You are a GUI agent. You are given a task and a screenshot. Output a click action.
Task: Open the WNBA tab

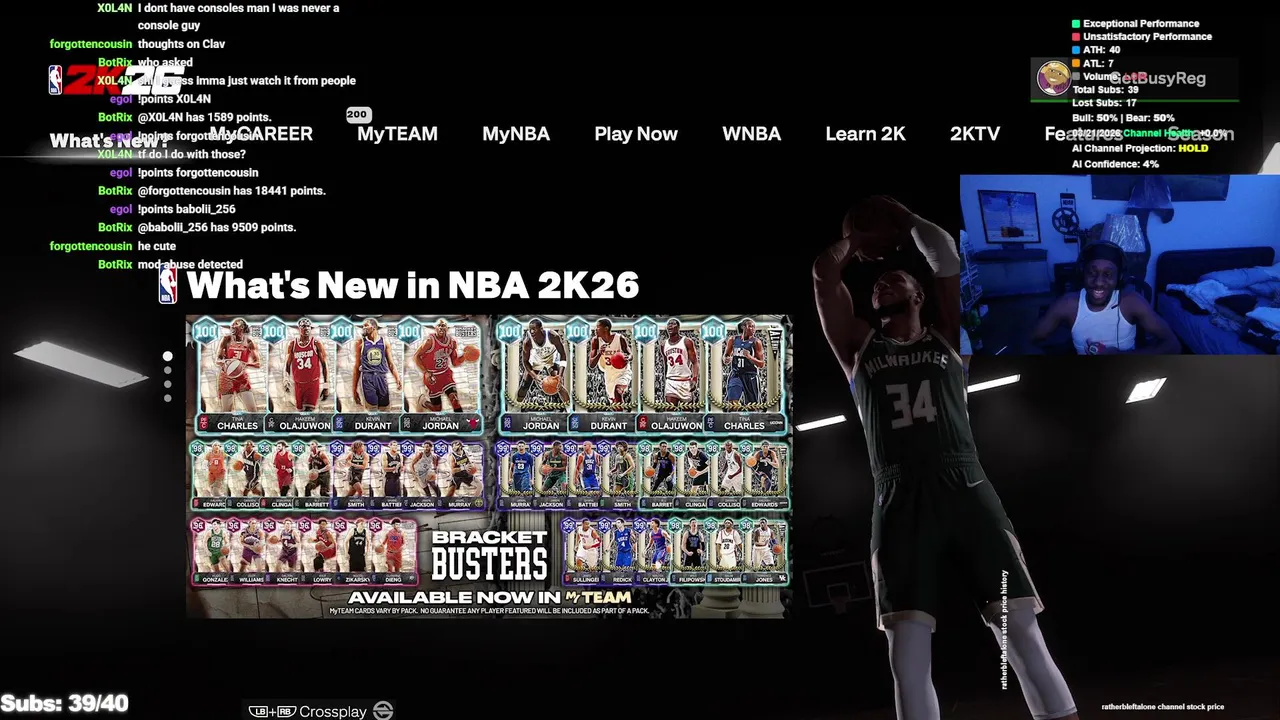coord(751,134)
